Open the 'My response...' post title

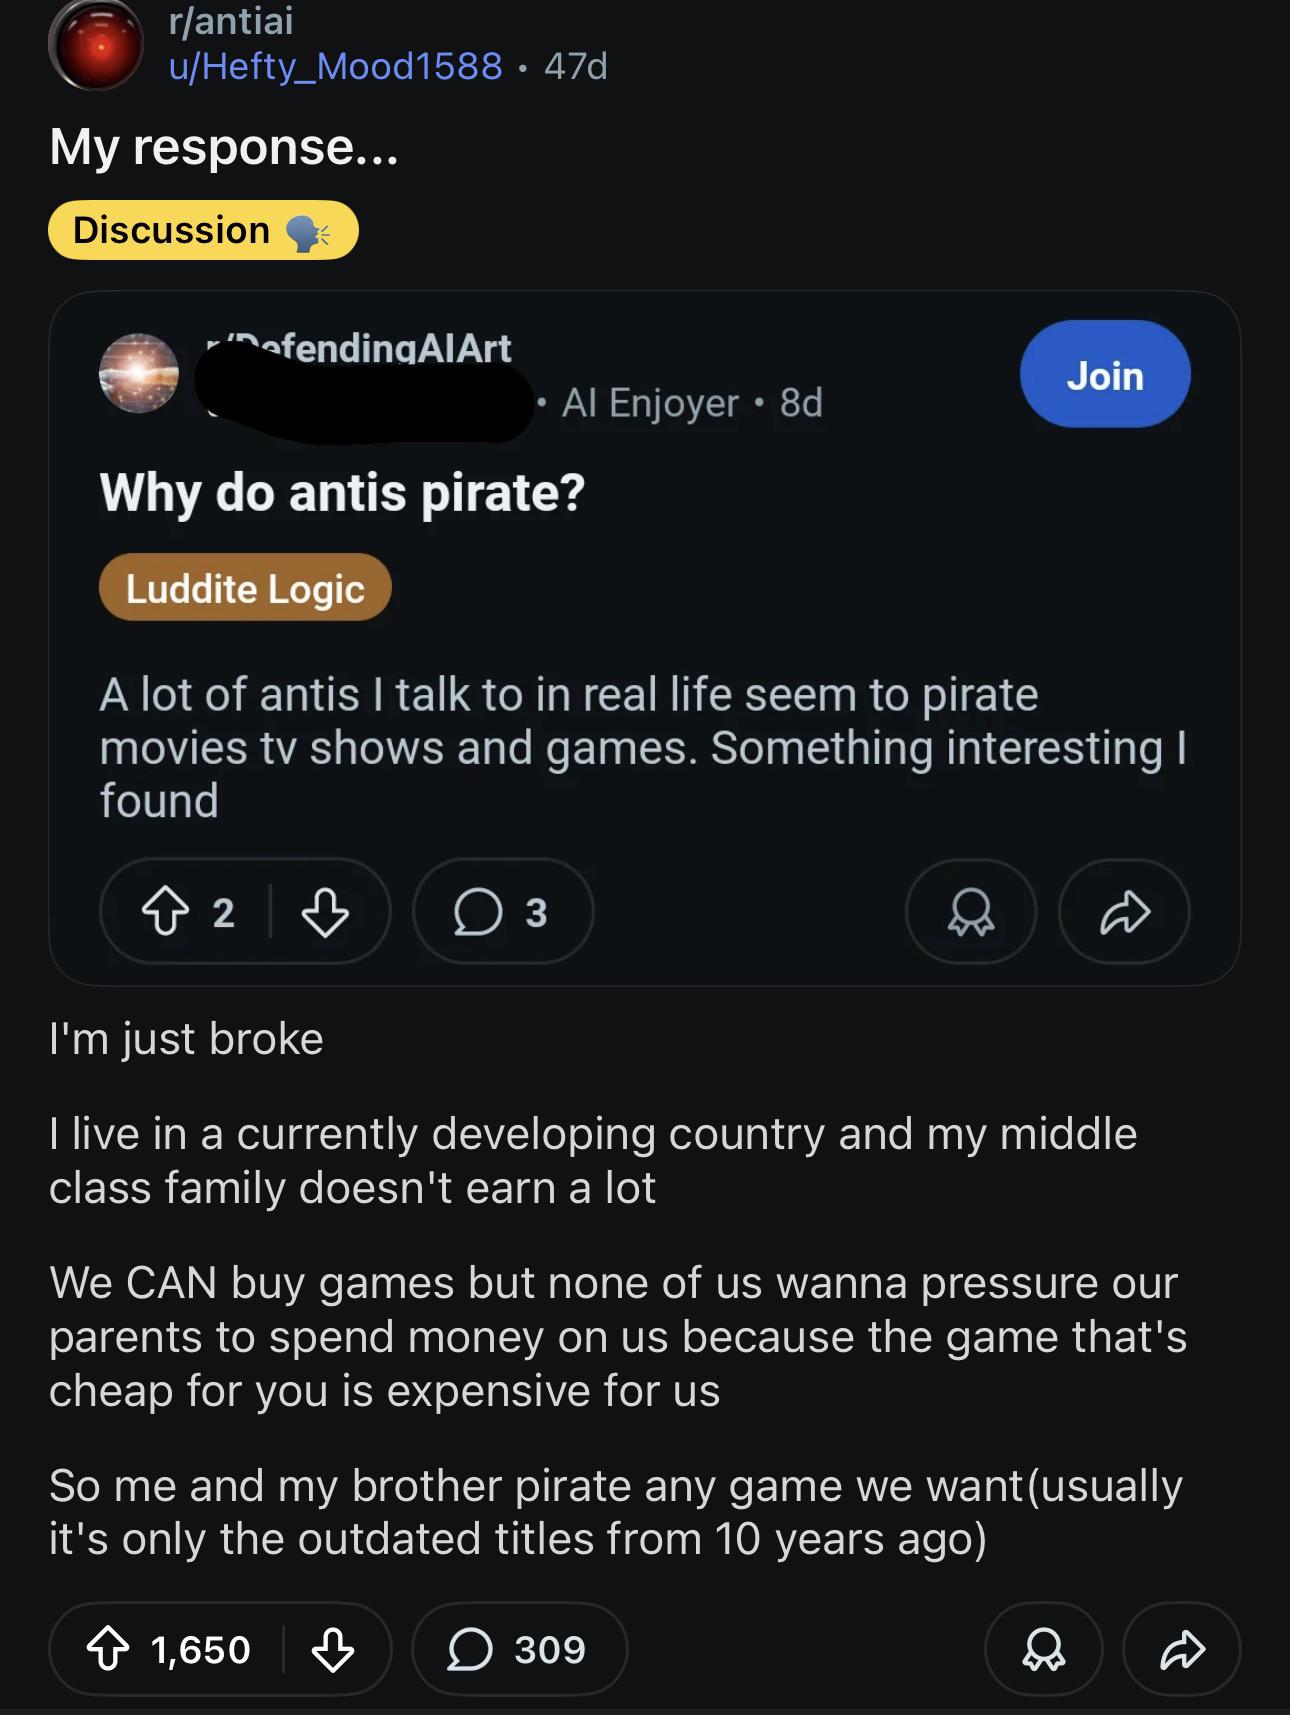224,147
